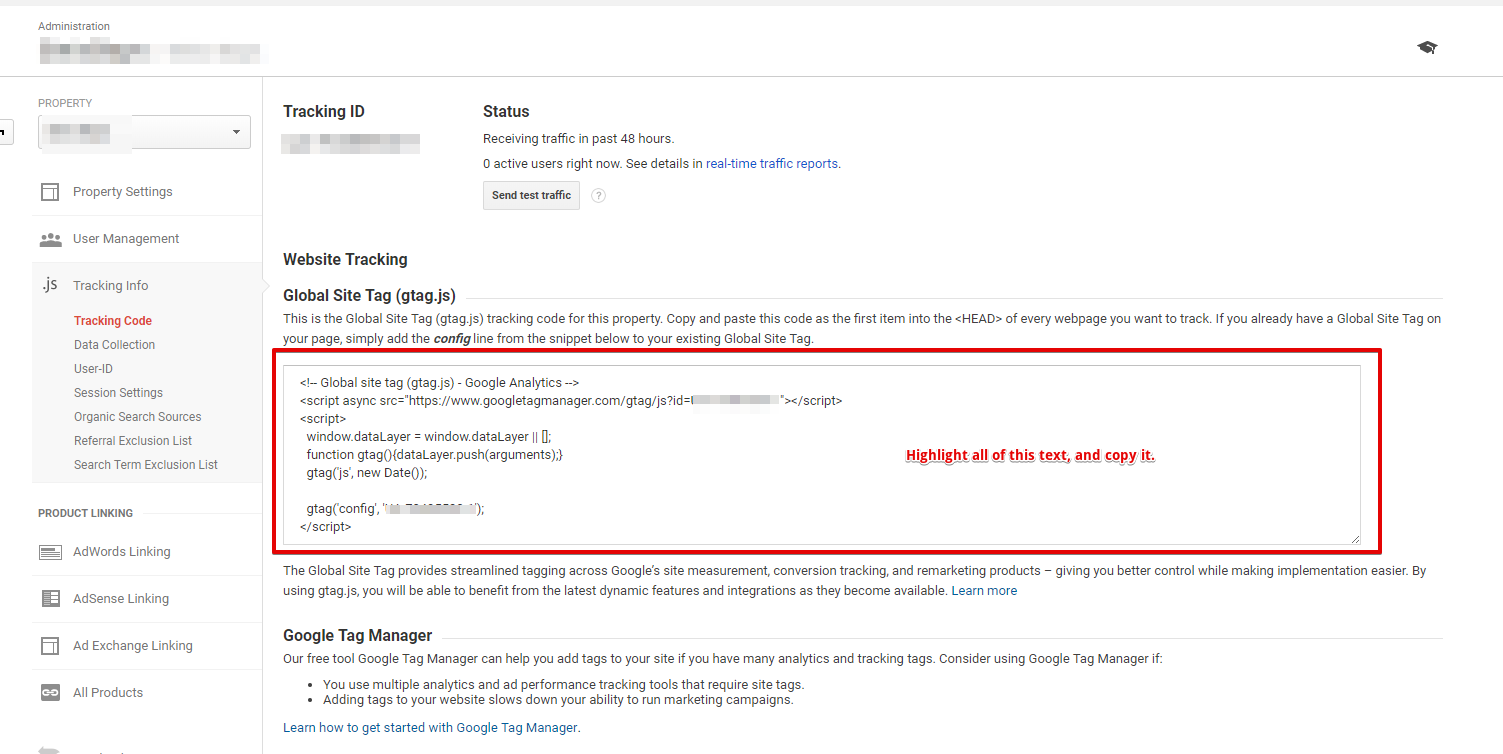The width and height of the screenshot is (1503, 754).
Task: Open real-time traffic reports link
Action: click(772, 163)
